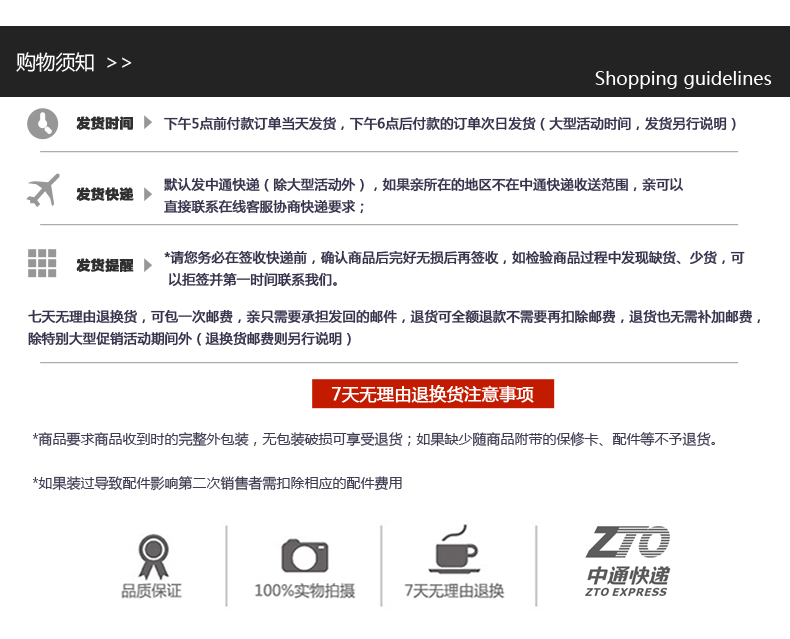
Task: Click the red 7天无理由退换货注意事项 banner
Action: coord(433,394)
